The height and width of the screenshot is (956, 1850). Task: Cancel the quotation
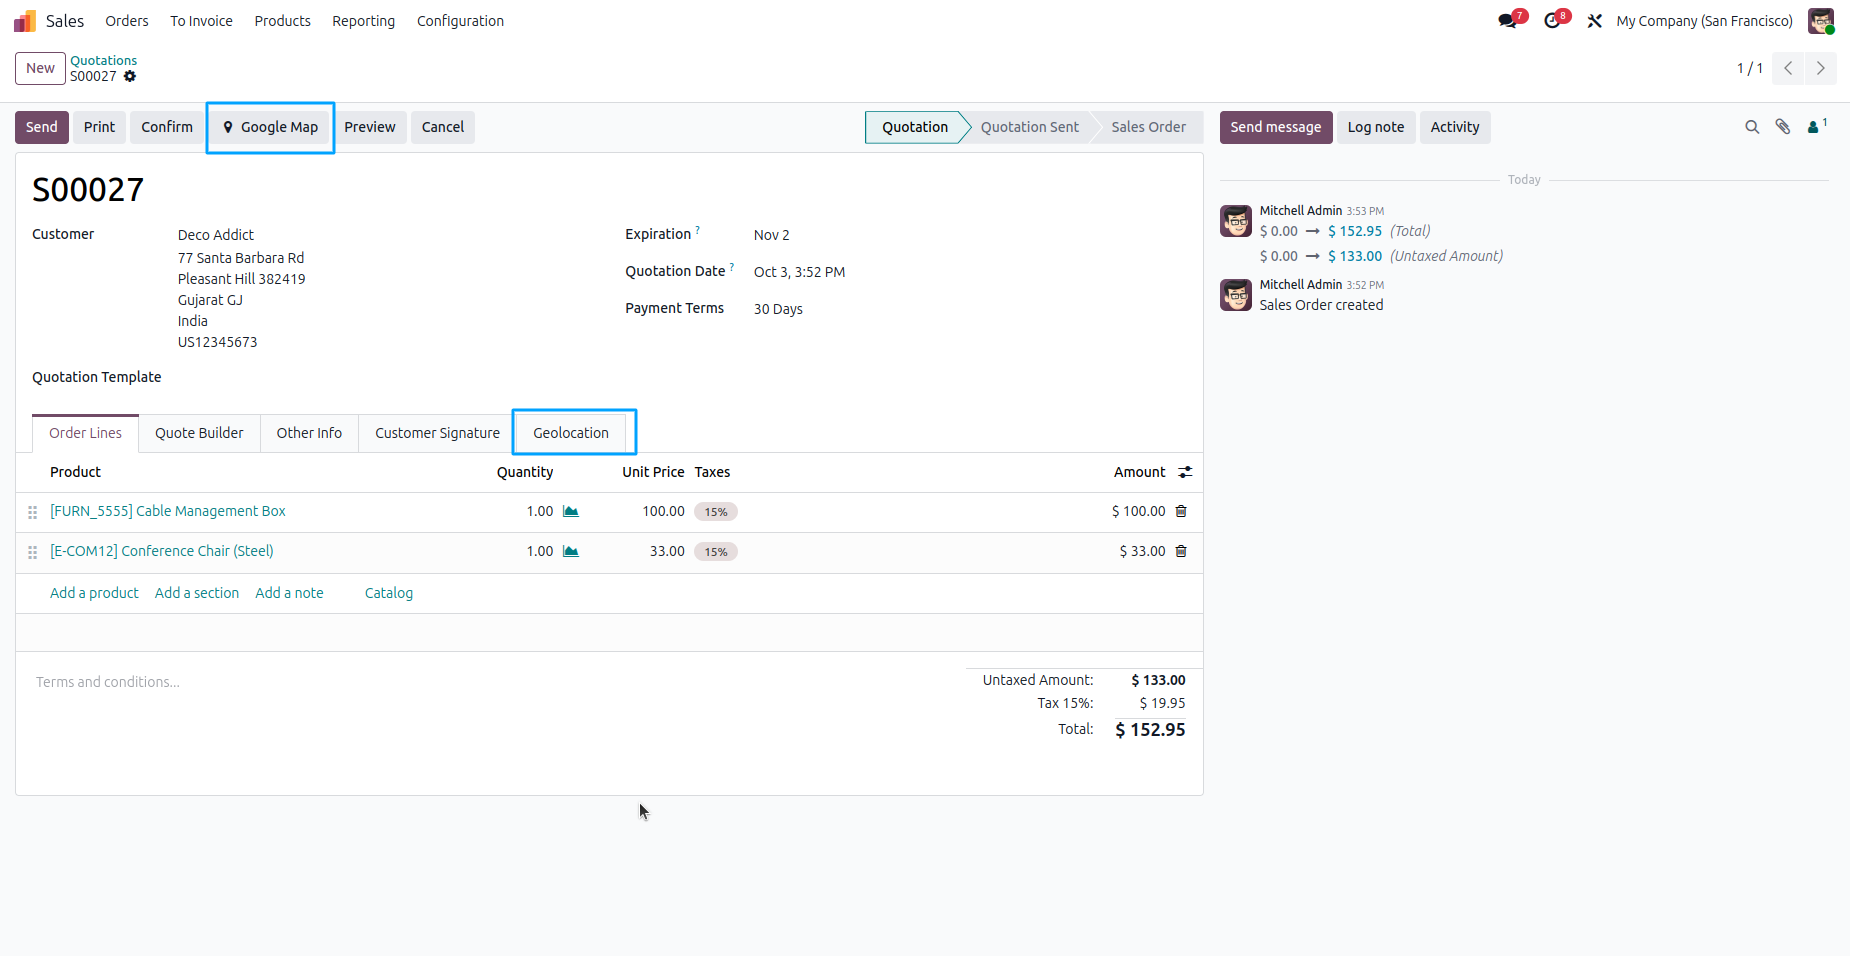[x=443, y=127]
